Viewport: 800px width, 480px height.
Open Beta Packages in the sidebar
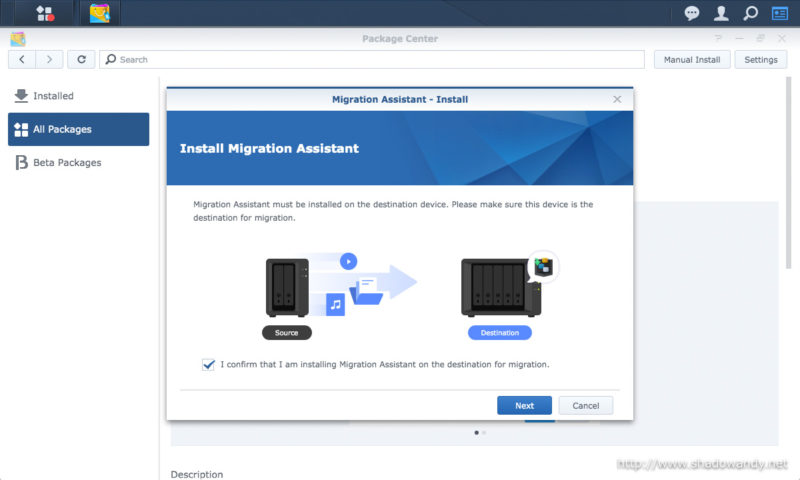pyautogui.click(x=79, y=162)
